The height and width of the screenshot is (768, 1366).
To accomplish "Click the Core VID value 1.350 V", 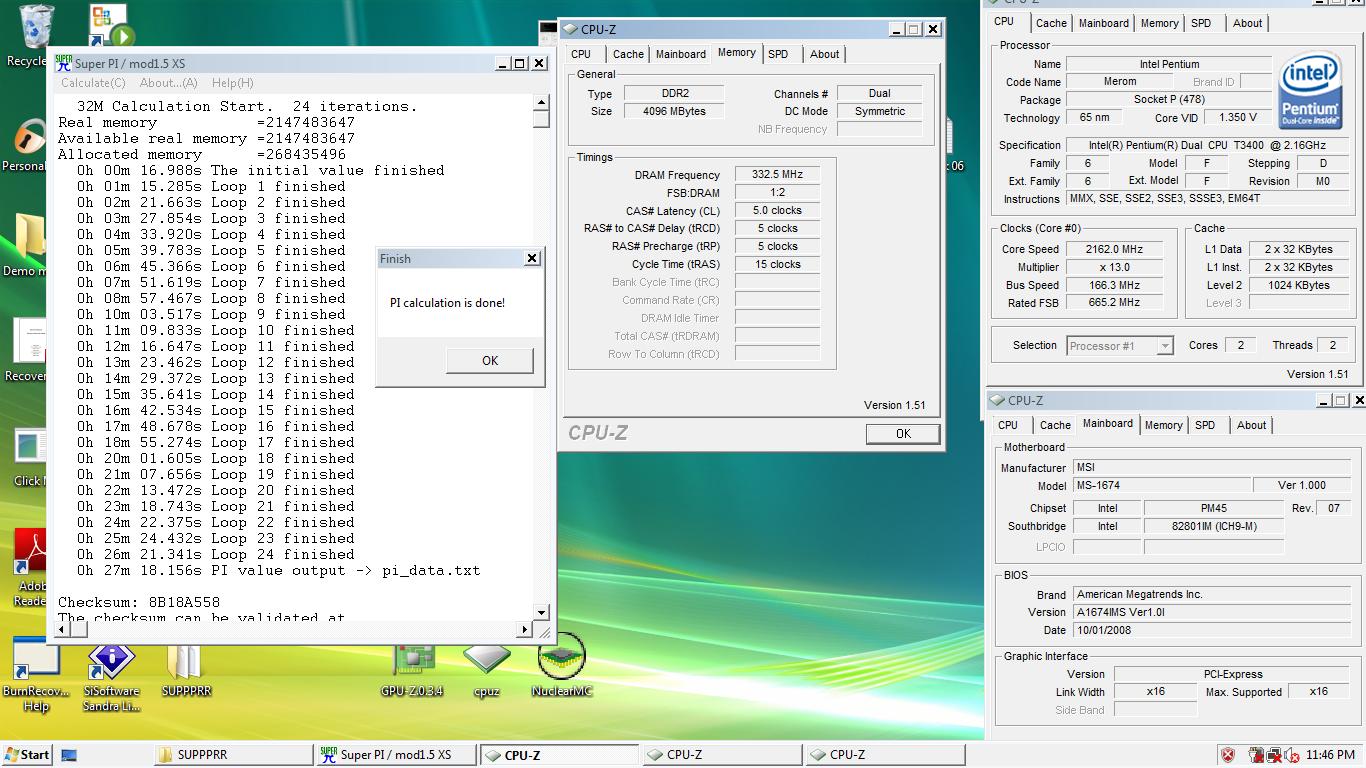I will (1238, 117).
